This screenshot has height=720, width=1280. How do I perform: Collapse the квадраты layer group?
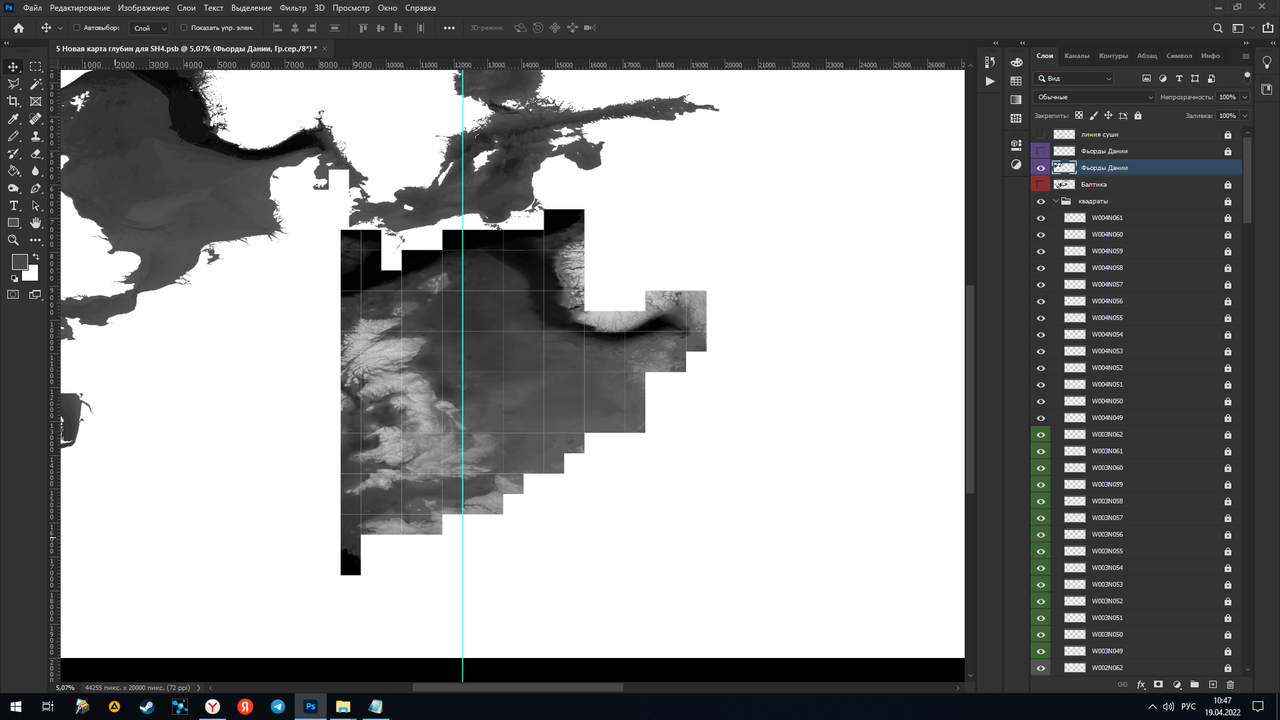[x=1055, y=201]
